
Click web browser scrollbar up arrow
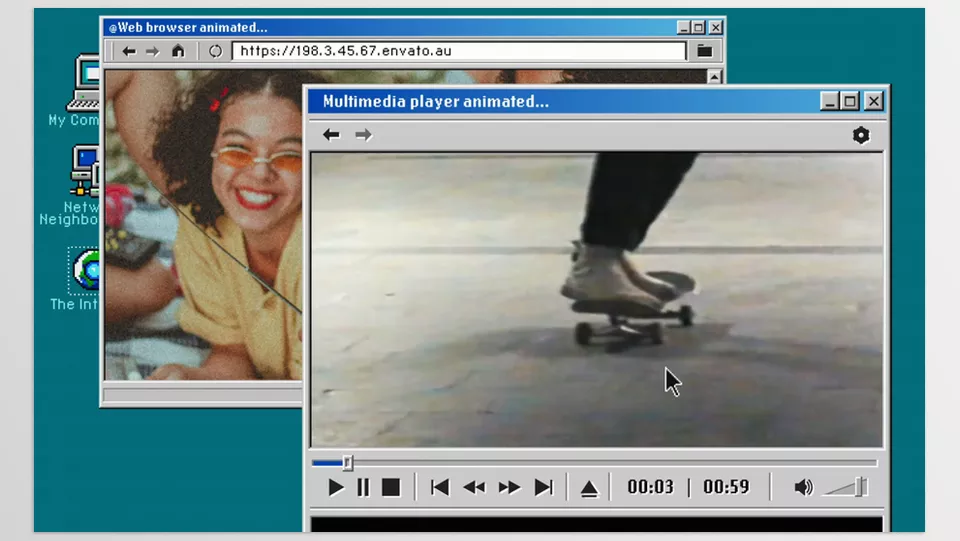click(x=714, y=76)
